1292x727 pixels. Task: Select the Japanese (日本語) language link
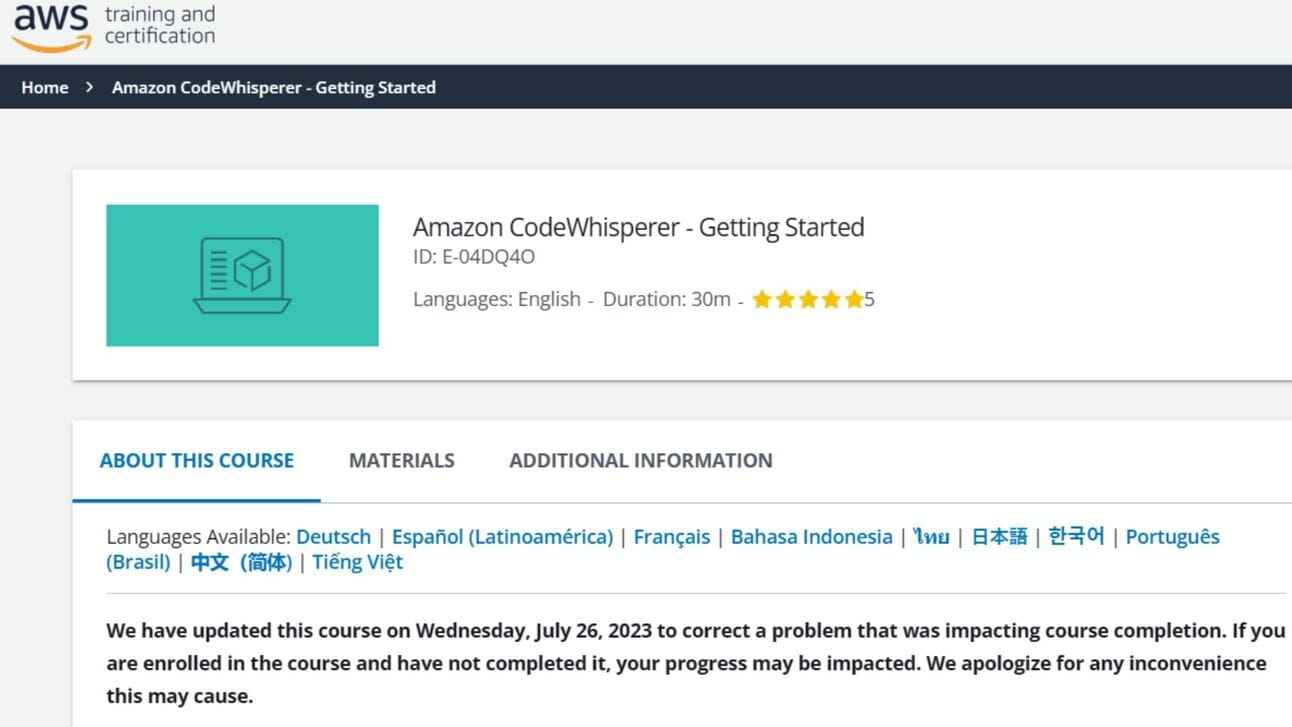[x=999, y=537]
